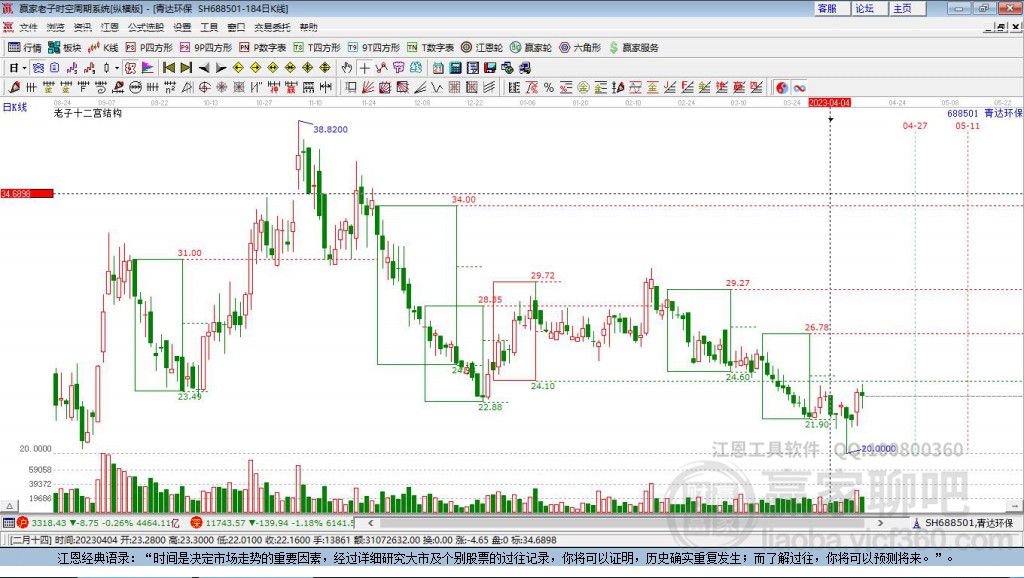Image resolution: width=1024 pixels, height=578 pixels.
Task: Open the calculator icon
Action: pyautogui.click(x=455, y=68)
